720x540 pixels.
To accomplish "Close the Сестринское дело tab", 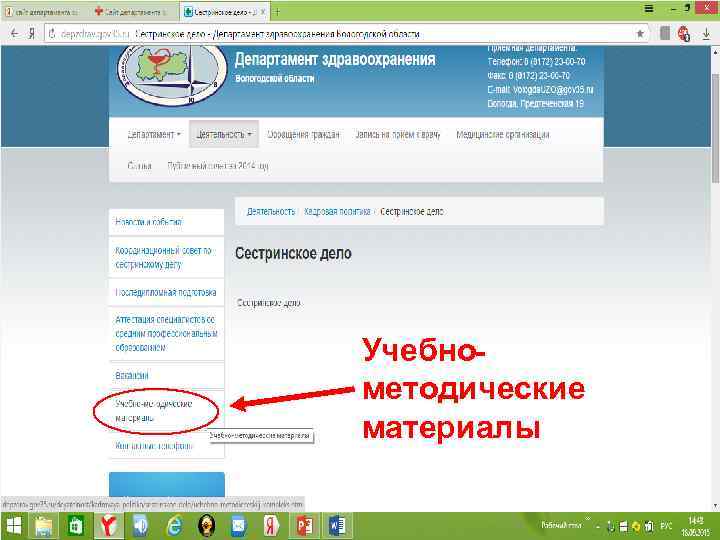I will point(263,12).
